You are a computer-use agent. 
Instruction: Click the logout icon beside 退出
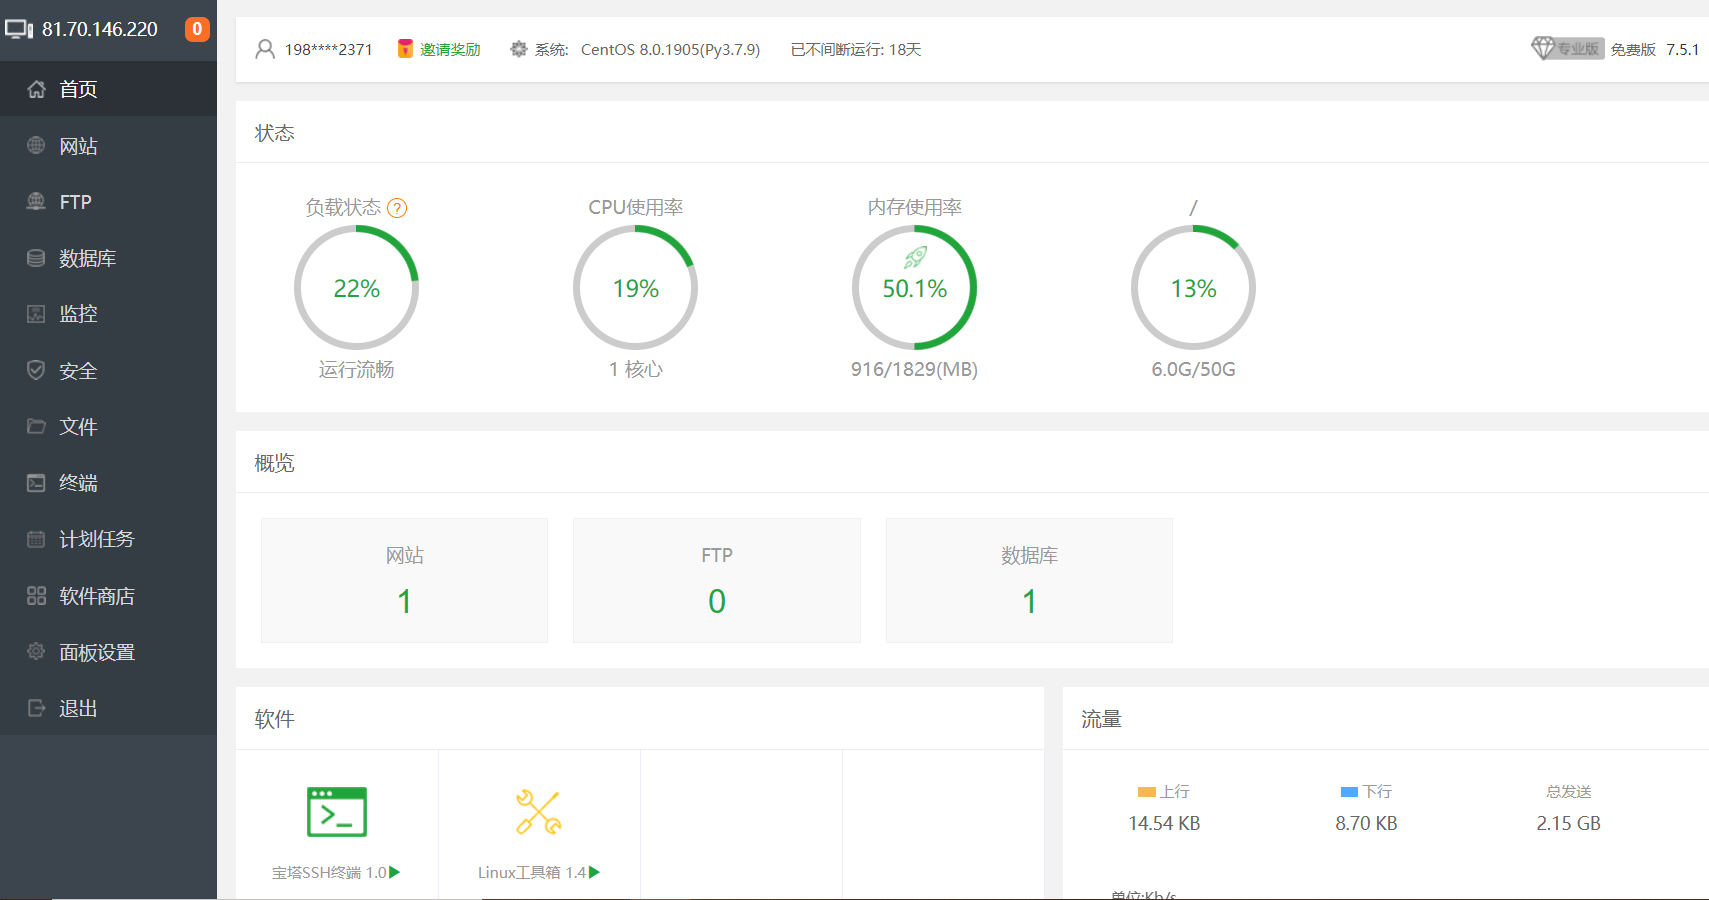(36, 708)
